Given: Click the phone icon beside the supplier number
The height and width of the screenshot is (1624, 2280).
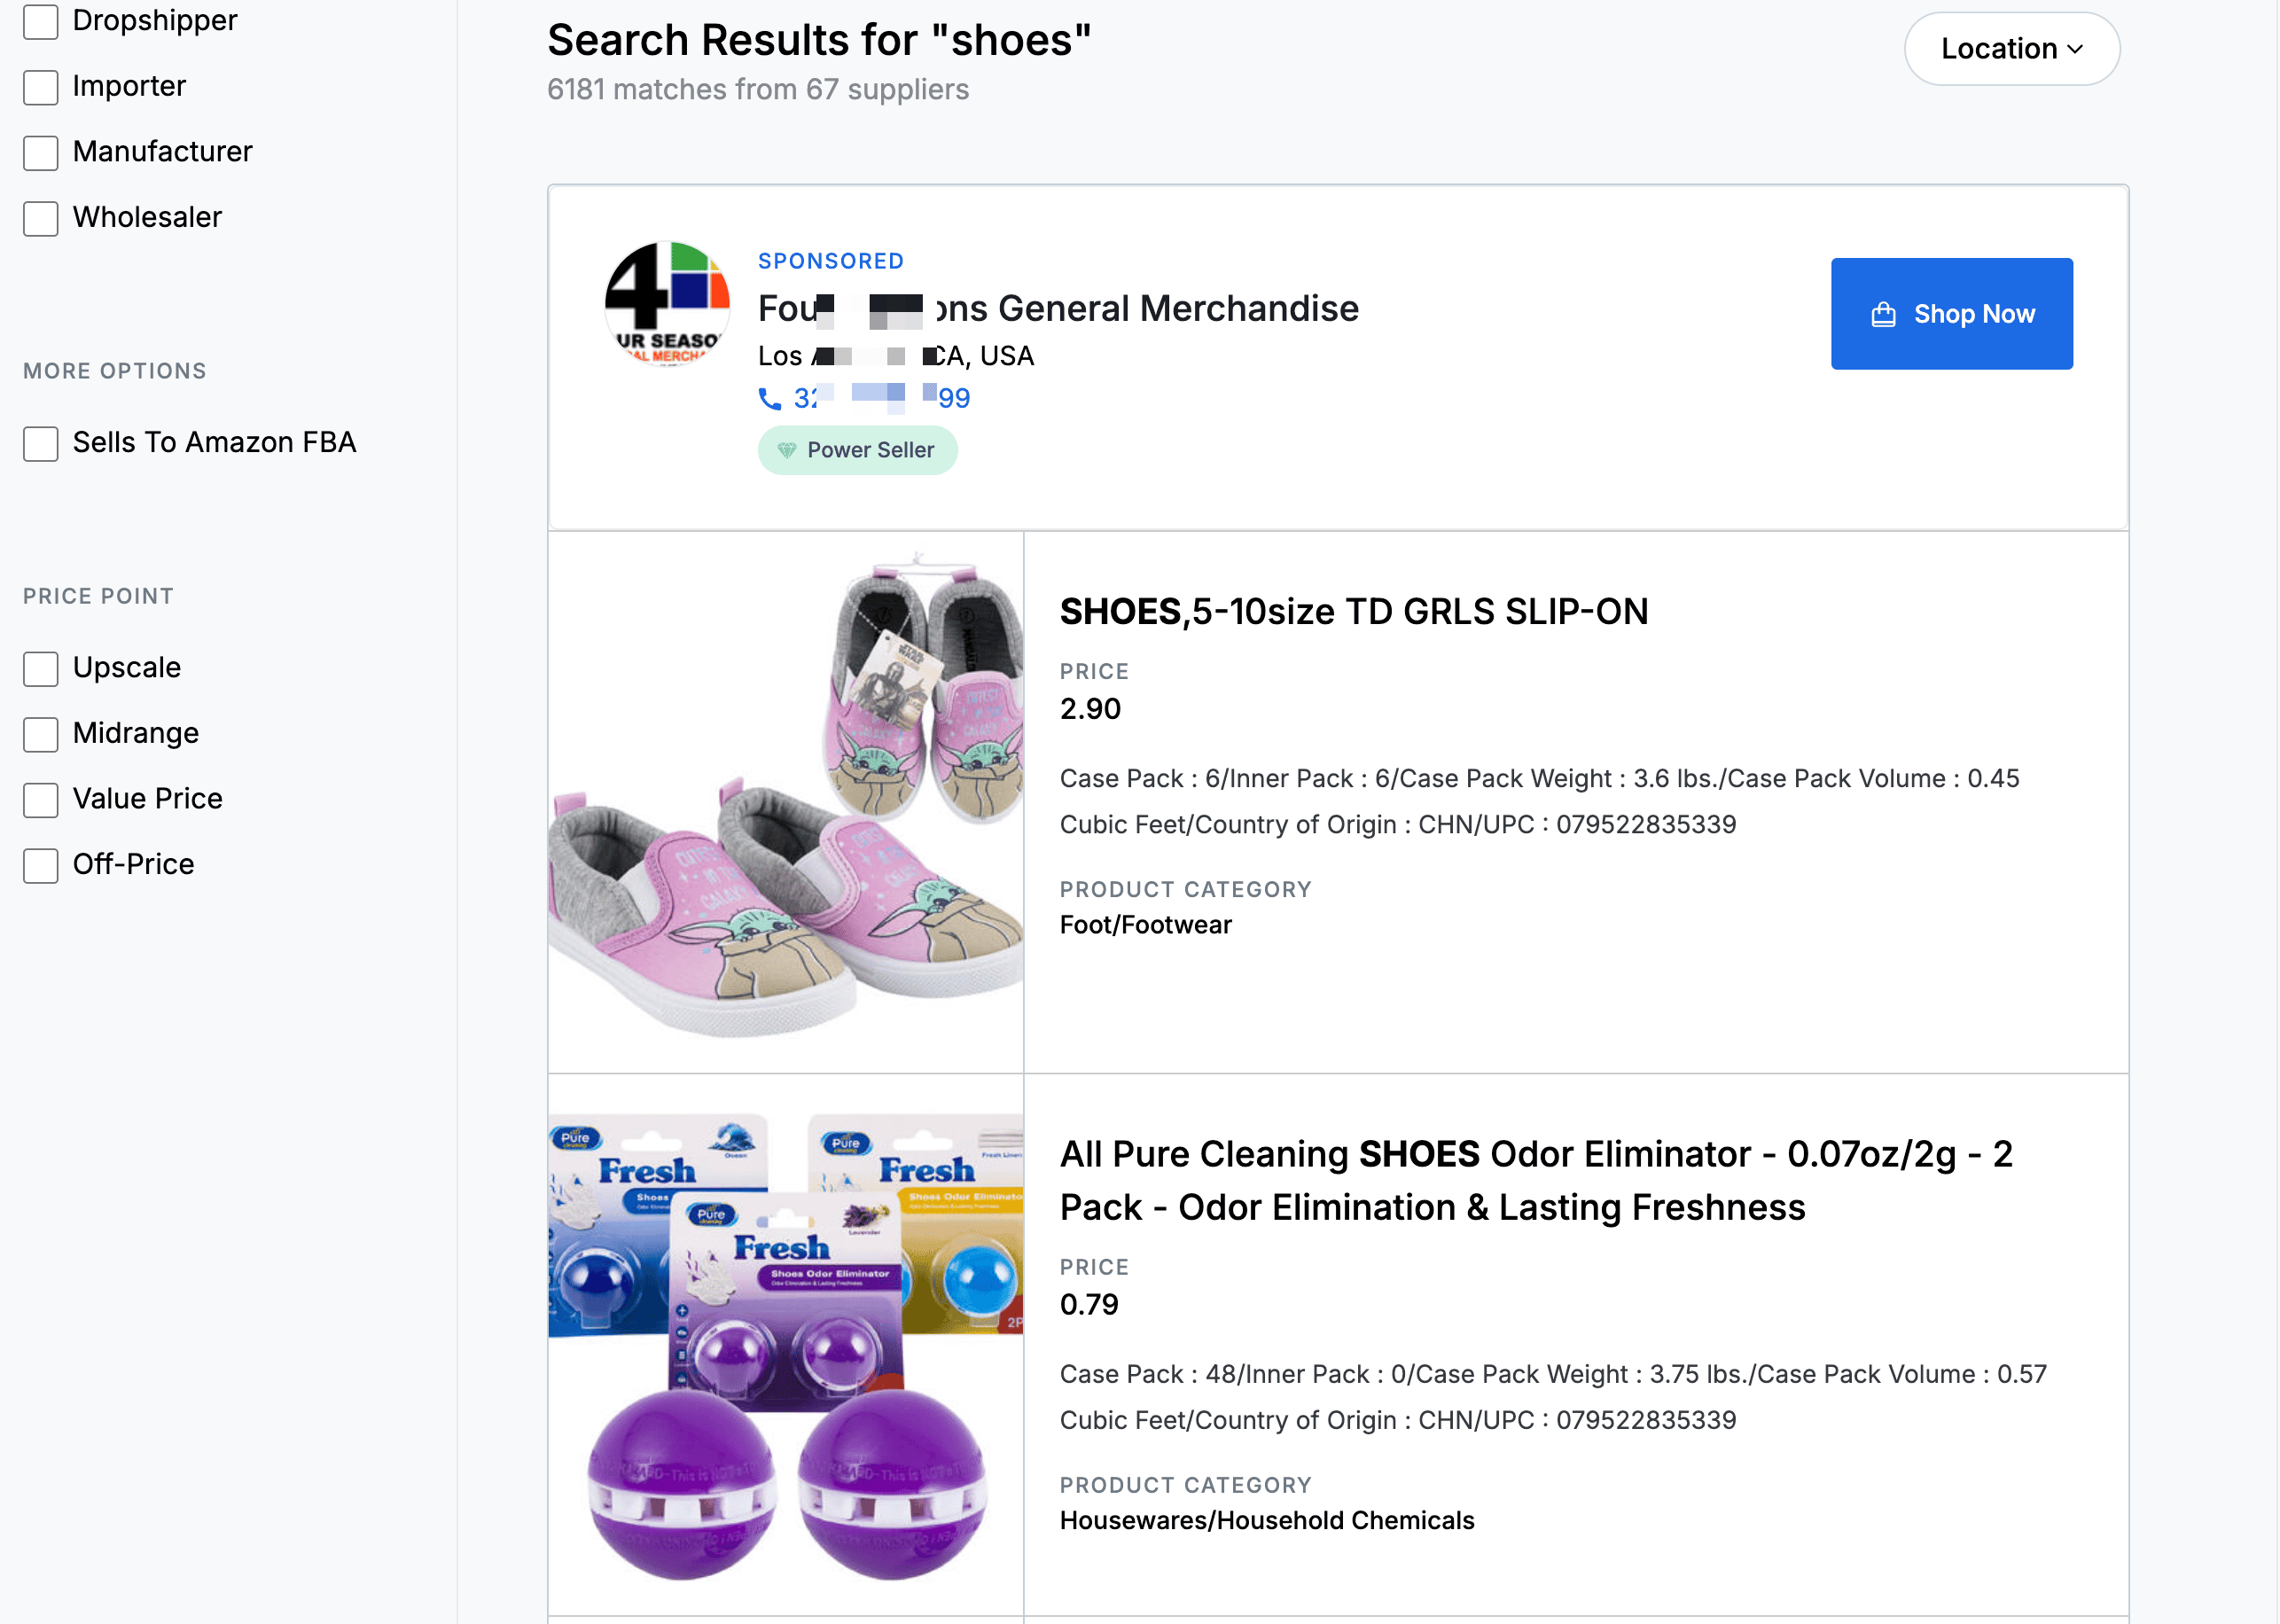Looking at the screenshot, I should click(769, 399).
